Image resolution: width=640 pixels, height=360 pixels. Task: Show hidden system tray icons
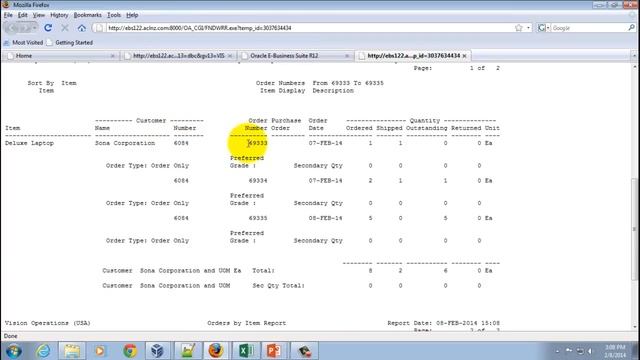pos(558,351)
